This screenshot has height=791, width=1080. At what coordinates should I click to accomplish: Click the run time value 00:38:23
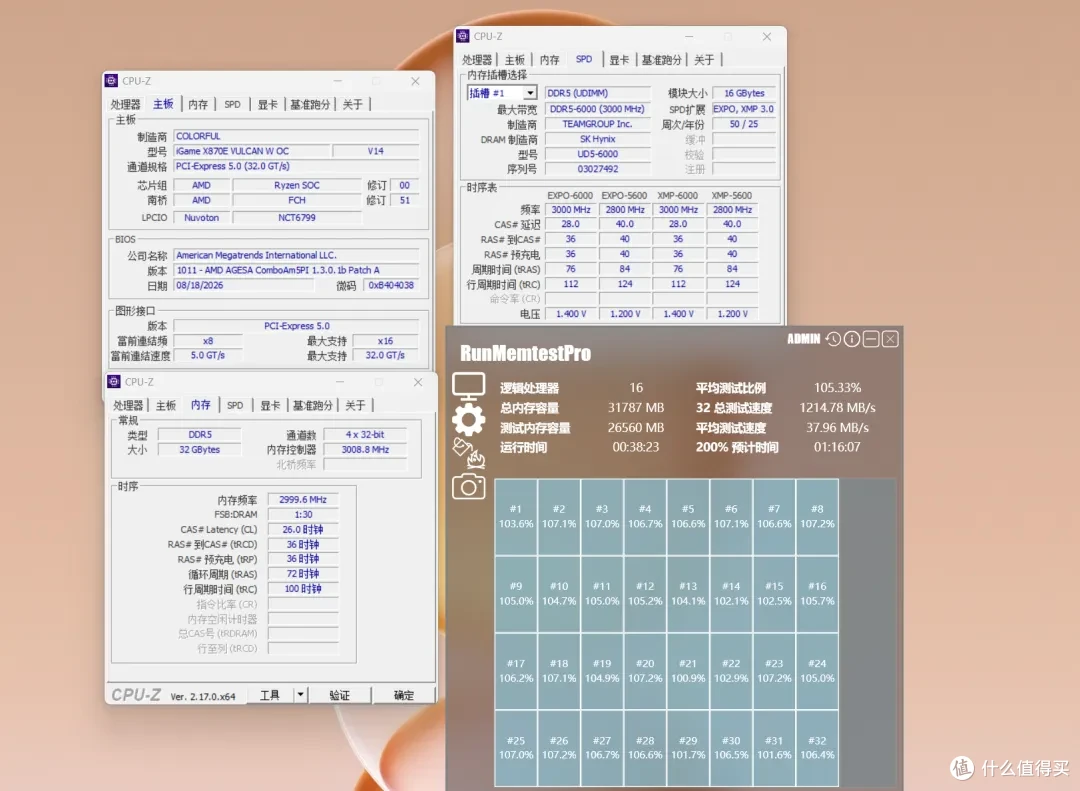636,447
